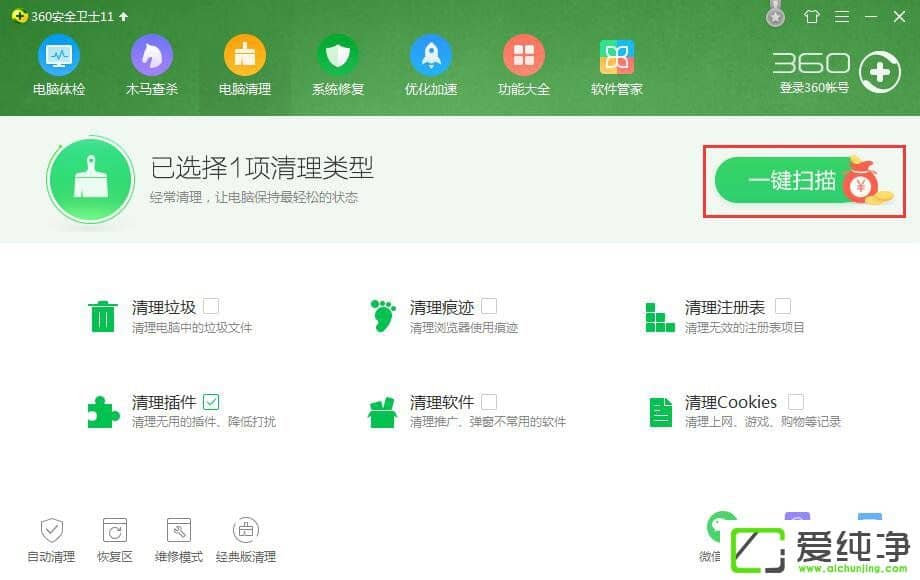Enable 清理痕迹 checkbox
The width and height of the screenshot is (920, 580).
tap(489, 306)
